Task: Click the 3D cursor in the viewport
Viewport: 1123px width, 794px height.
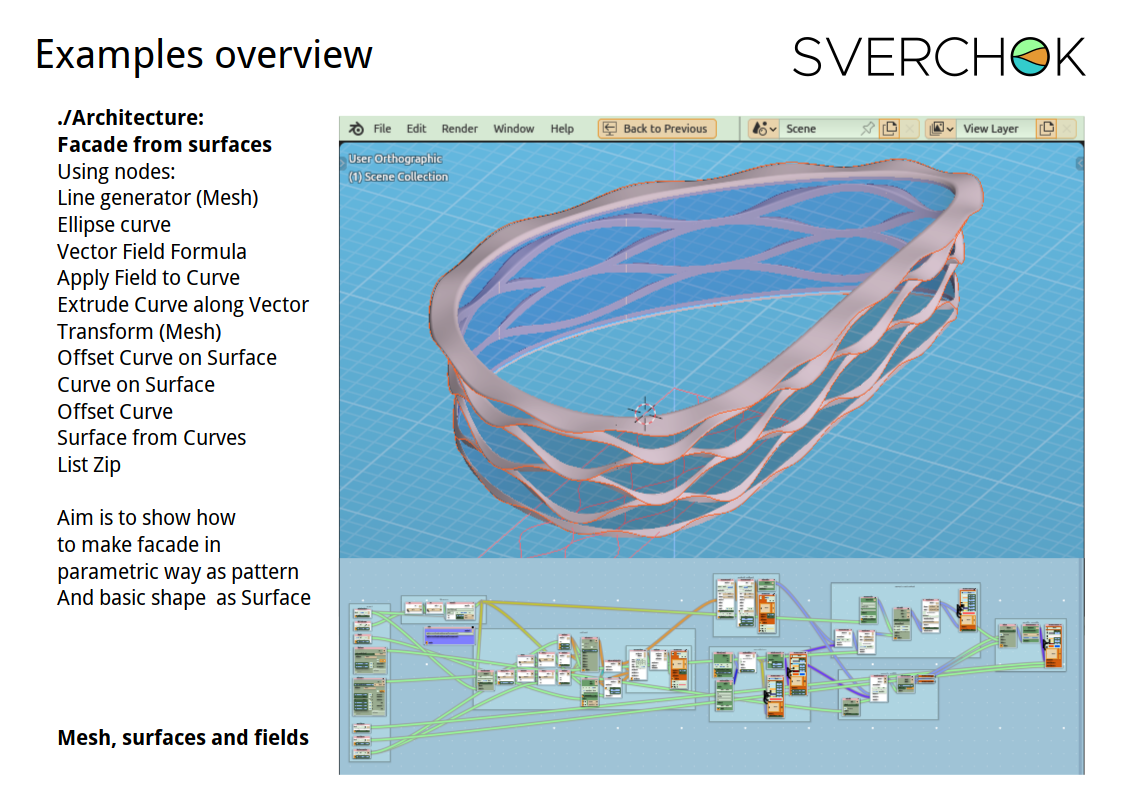Action: (645, 412)
